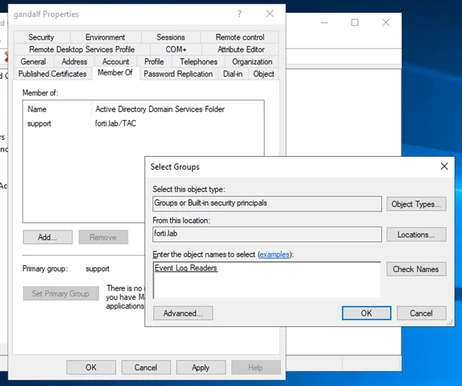Close the Select Groups dialog
This screenshot has height=386, width=462.
click(x=444, y=166)
